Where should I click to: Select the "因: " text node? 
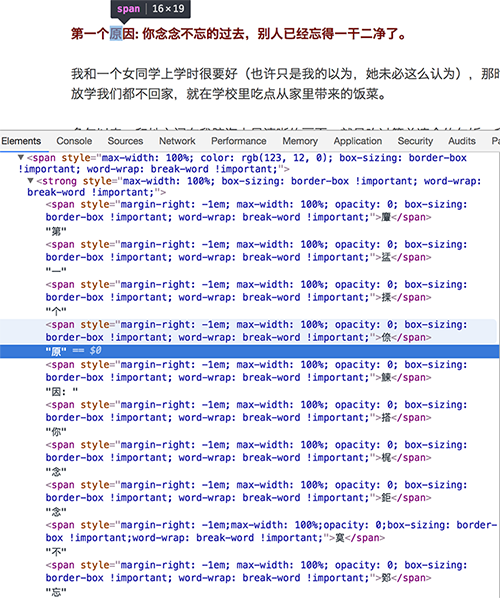62,391
